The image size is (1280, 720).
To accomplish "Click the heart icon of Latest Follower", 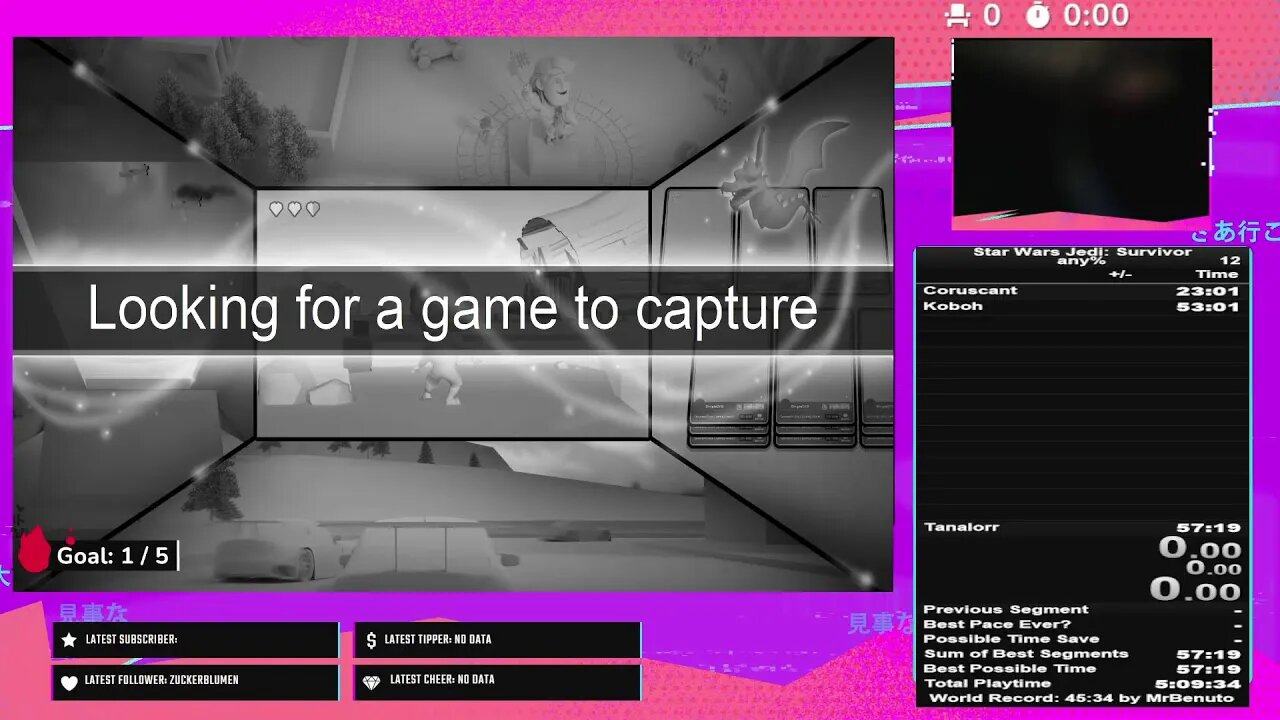I will point(69,682).
